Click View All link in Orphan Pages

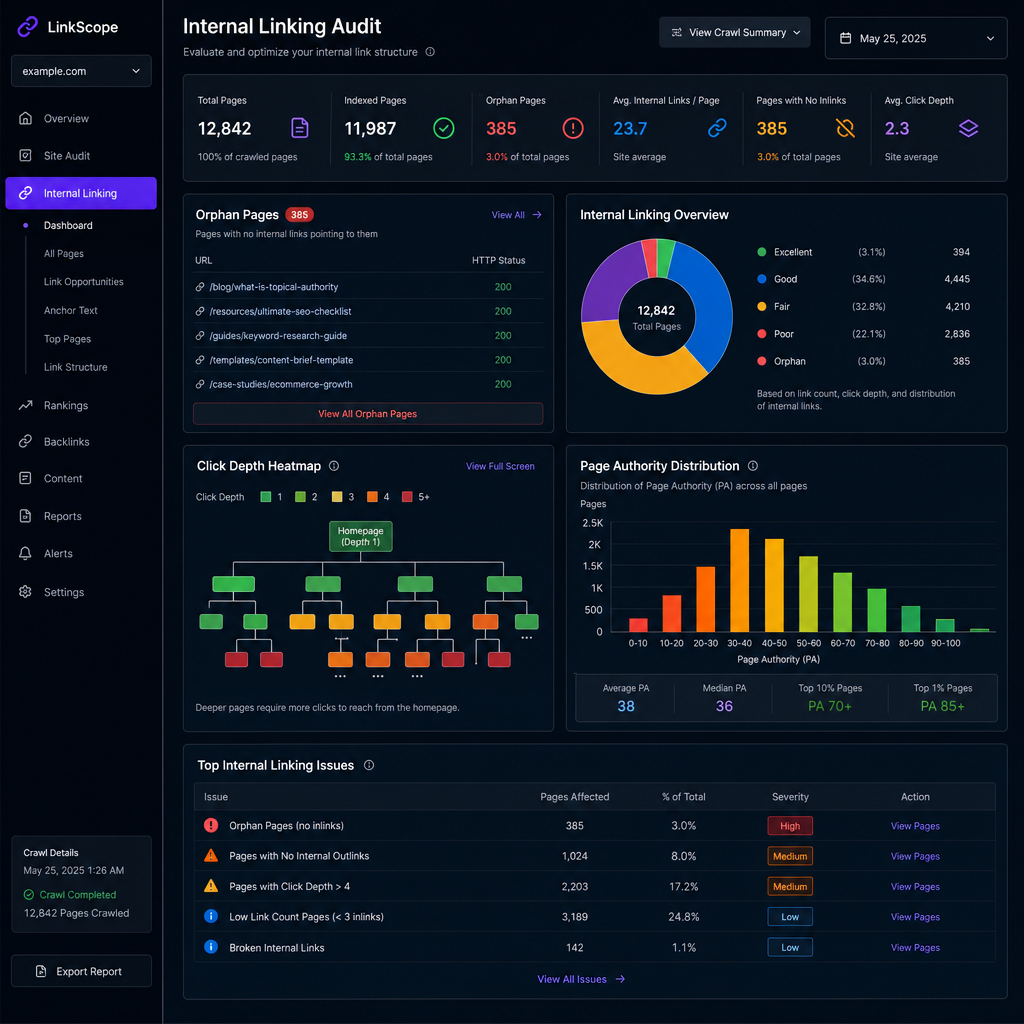(517, 214)
